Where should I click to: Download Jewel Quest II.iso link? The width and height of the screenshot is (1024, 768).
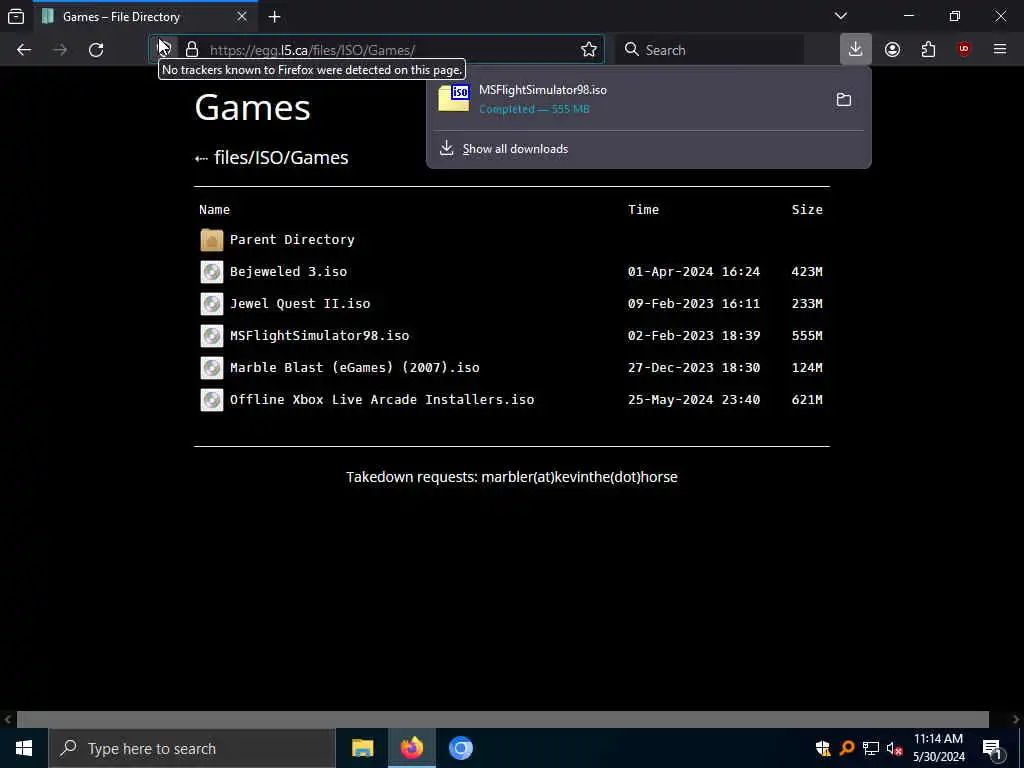(x=300, y=304)
